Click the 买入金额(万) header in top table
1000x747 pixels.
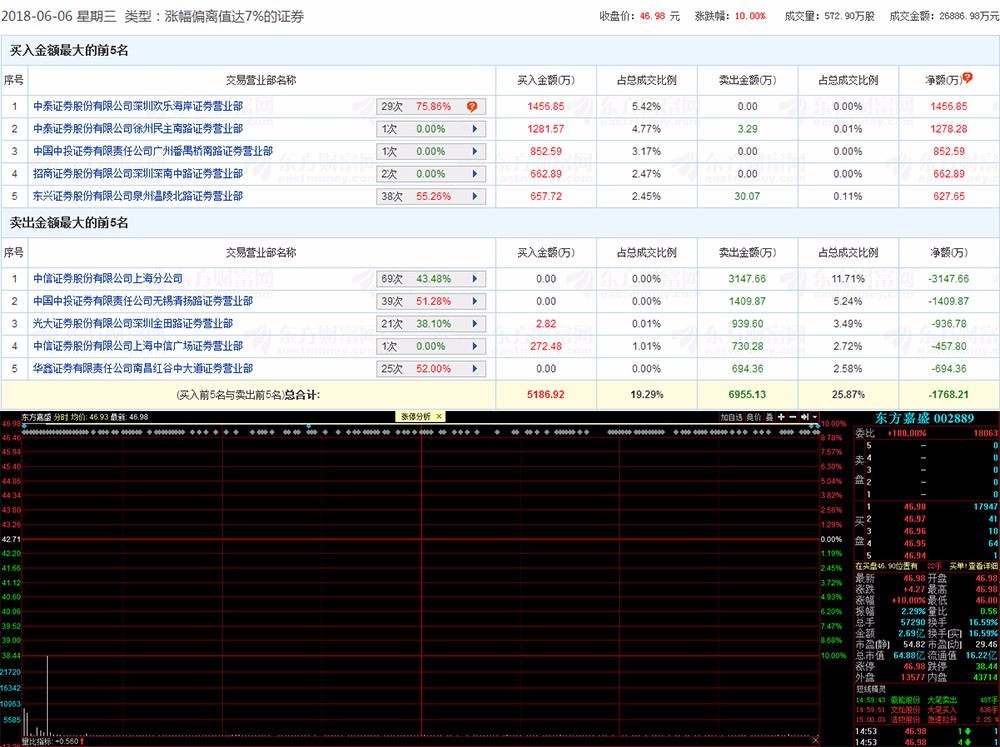pos(546,80)
